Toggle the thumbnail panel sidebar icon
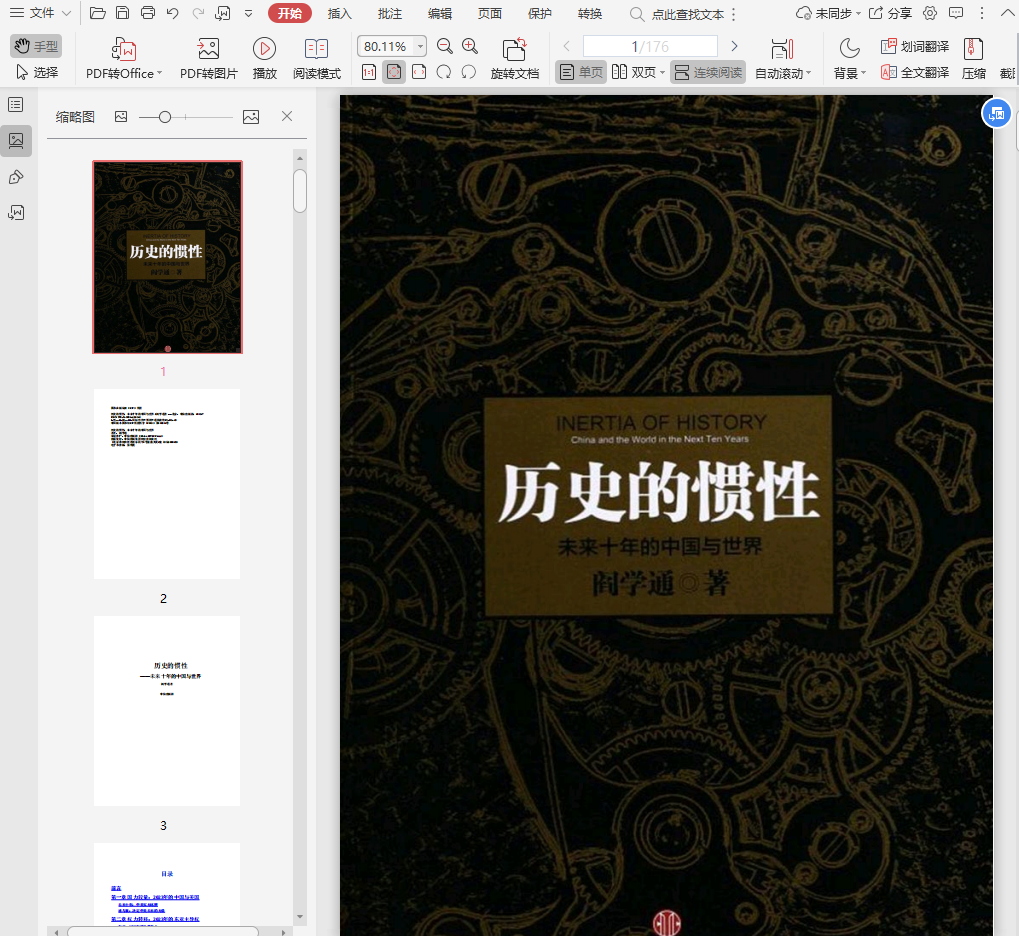The image size is (1019, 936). coord(16,140)
